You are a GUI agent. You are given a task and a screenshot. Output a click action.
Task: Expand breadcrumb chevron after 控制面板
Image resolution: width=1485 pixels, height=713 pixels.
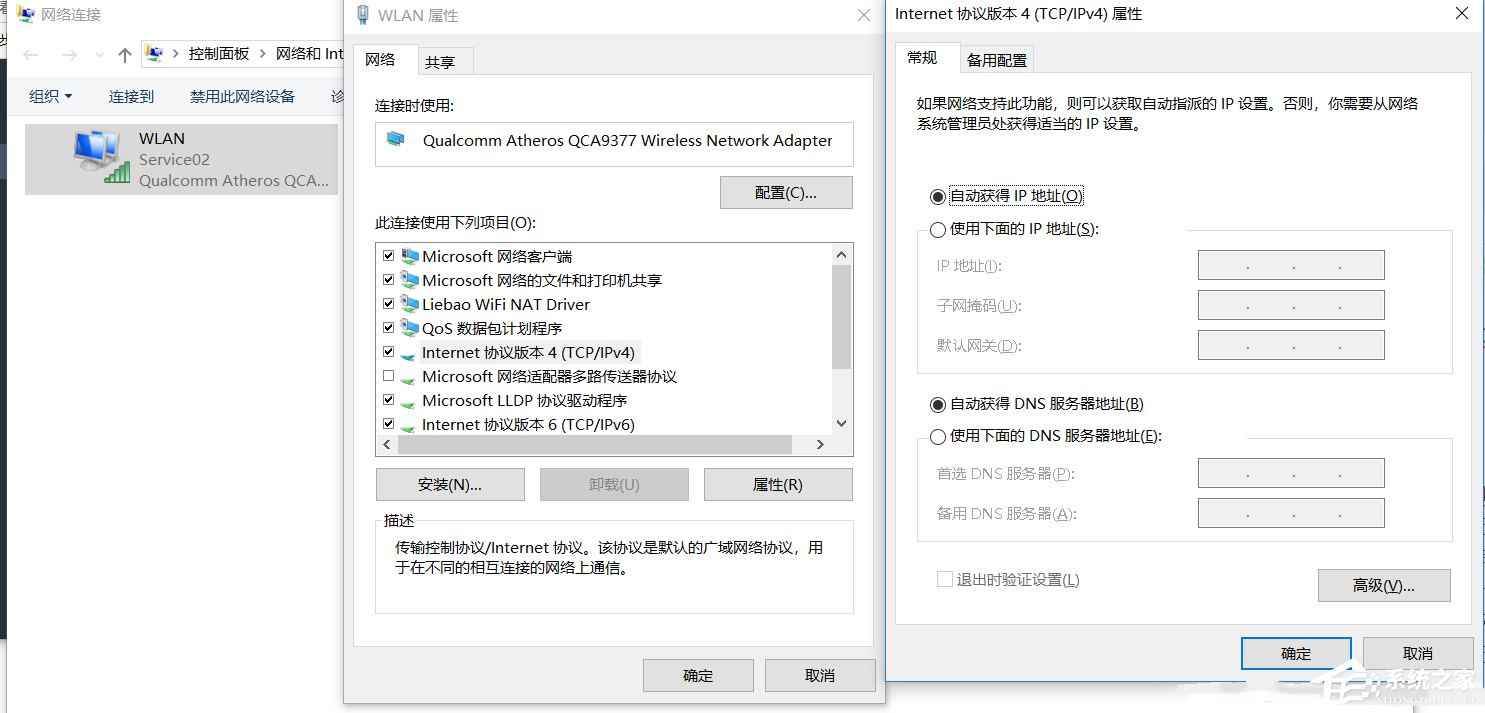[x=263, y=54]
